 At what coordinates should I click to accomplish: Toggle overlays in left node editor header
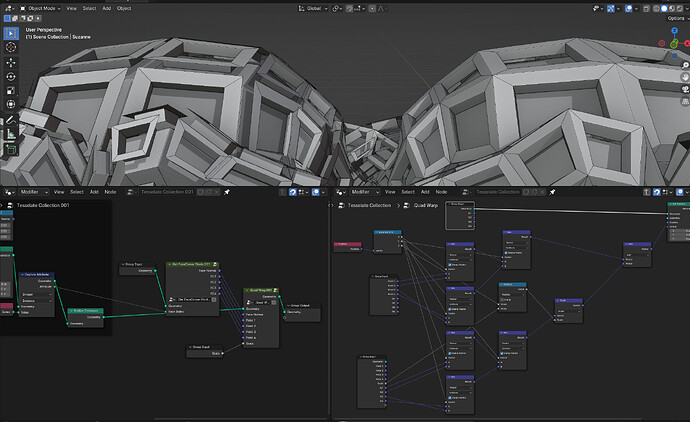coord(316,192)
